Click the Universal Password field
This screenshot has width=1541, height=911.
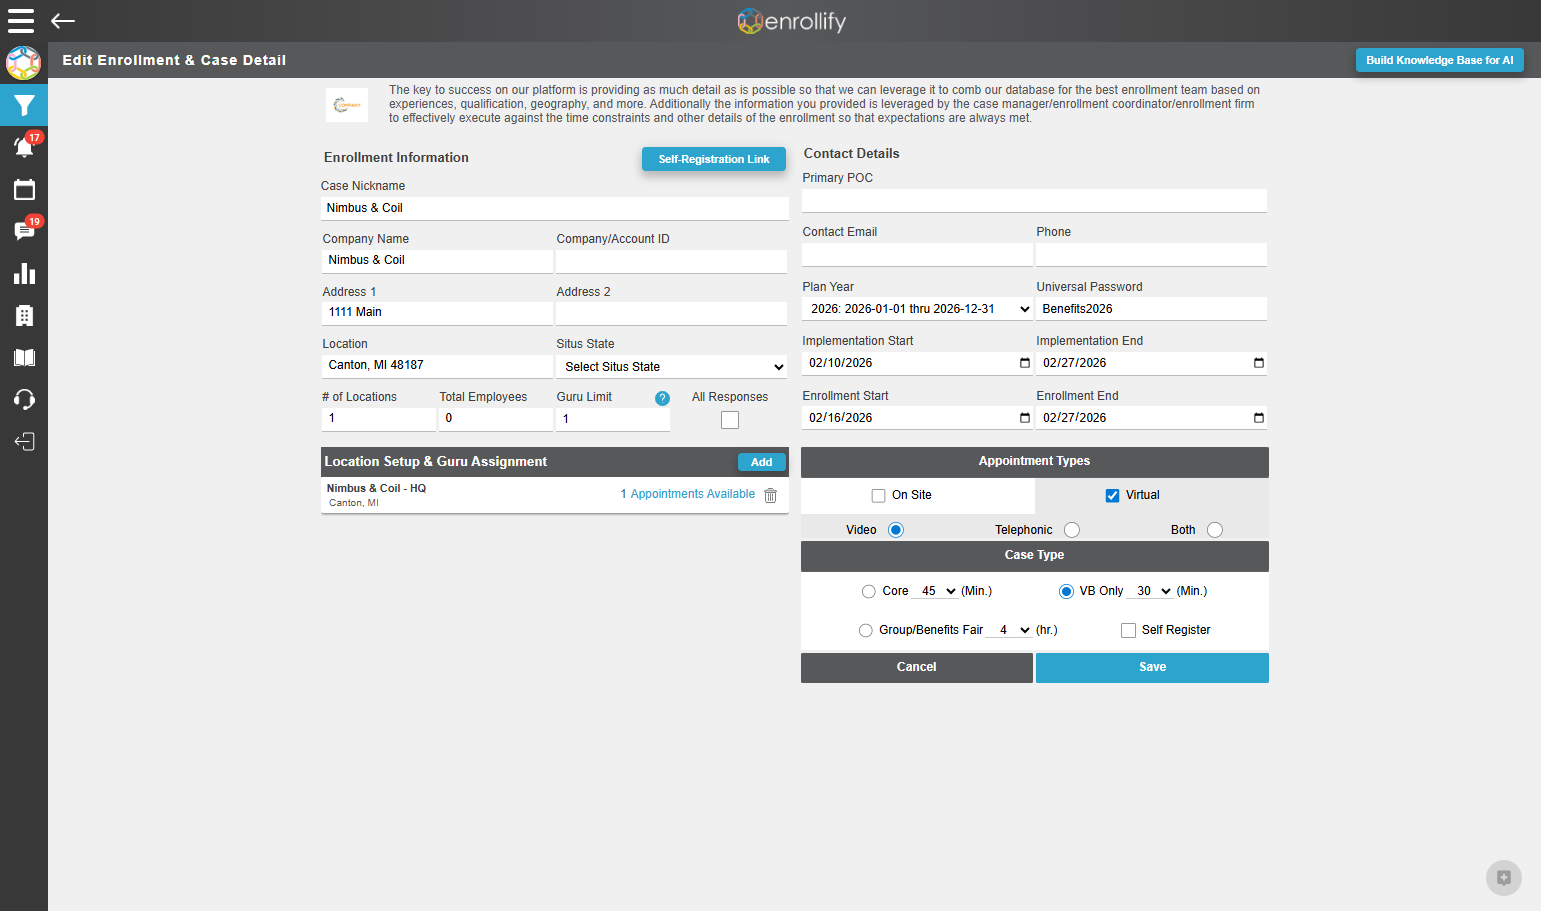(1151, 309)
